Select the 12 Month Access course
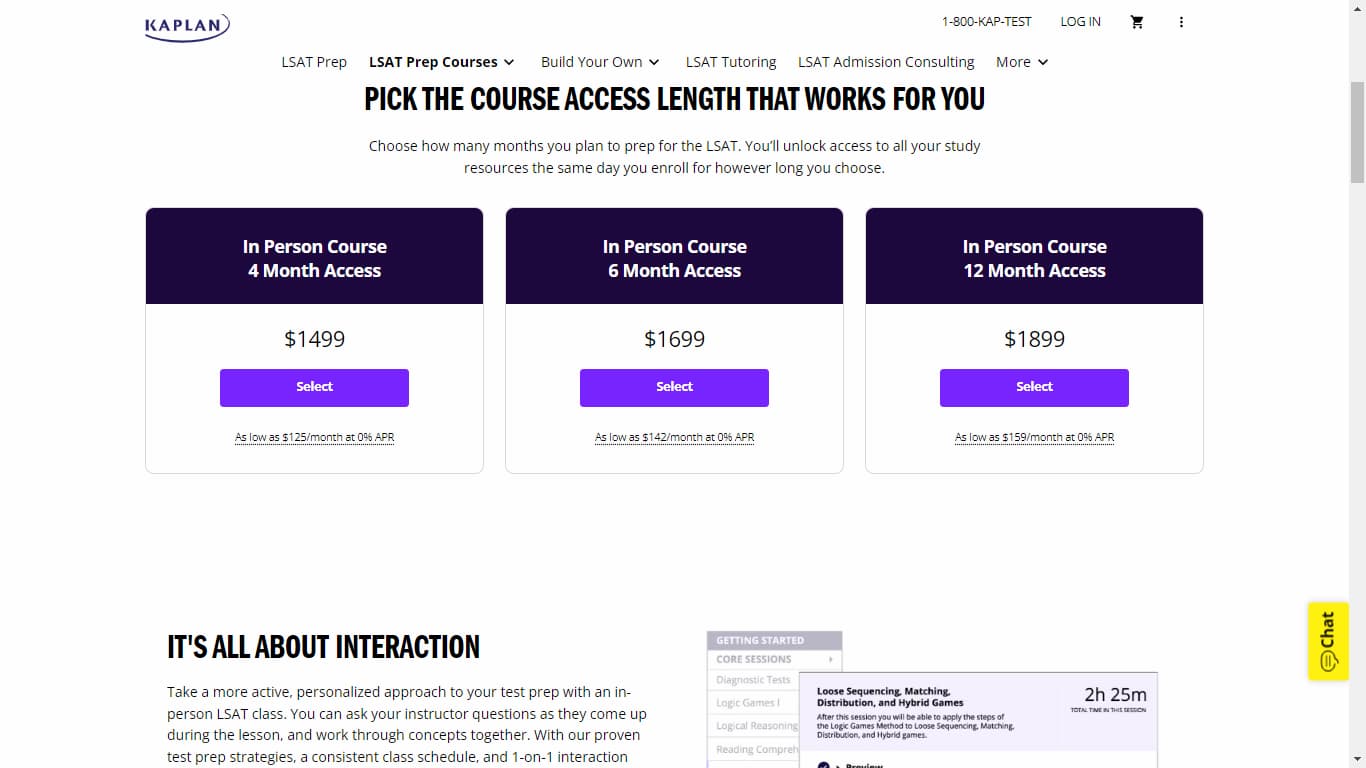This screenshot has width=1366, height=768. pos(1034,387)
